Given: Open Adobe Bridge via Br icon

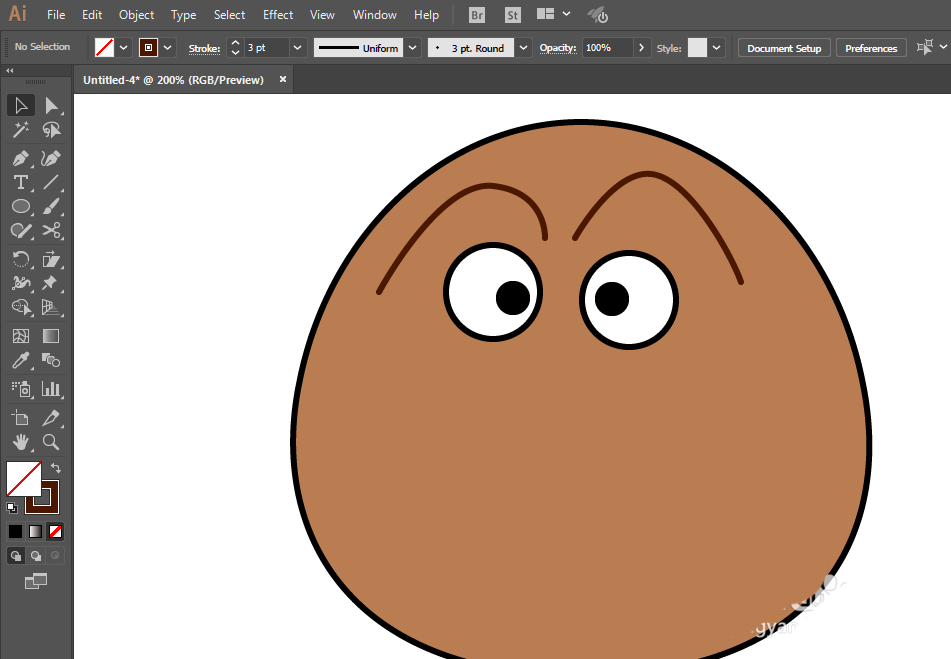Looking at the screenshot, I should coord(477,15).
